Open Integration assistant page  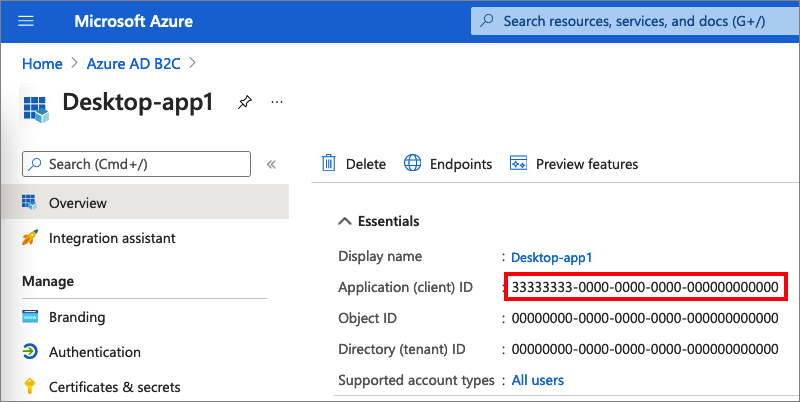112,238
